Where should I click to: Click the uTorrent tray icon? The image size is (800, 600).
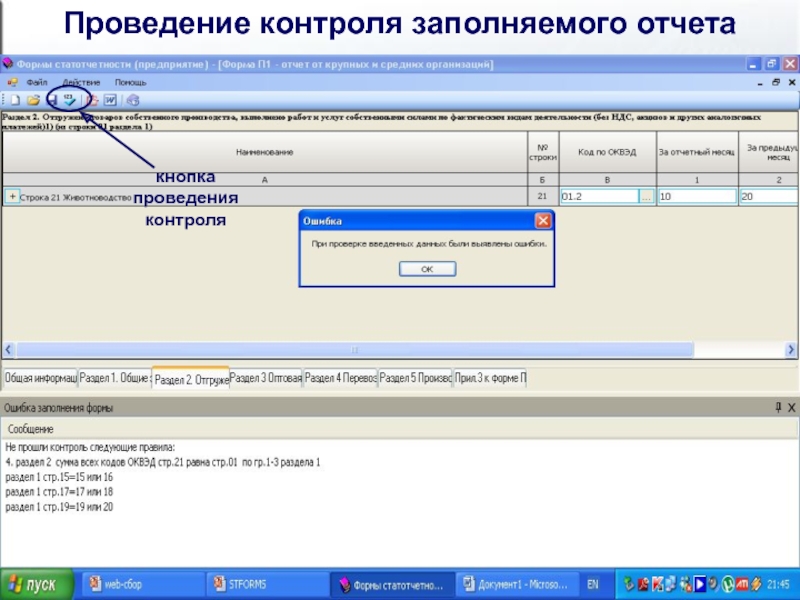pos(728,584)
